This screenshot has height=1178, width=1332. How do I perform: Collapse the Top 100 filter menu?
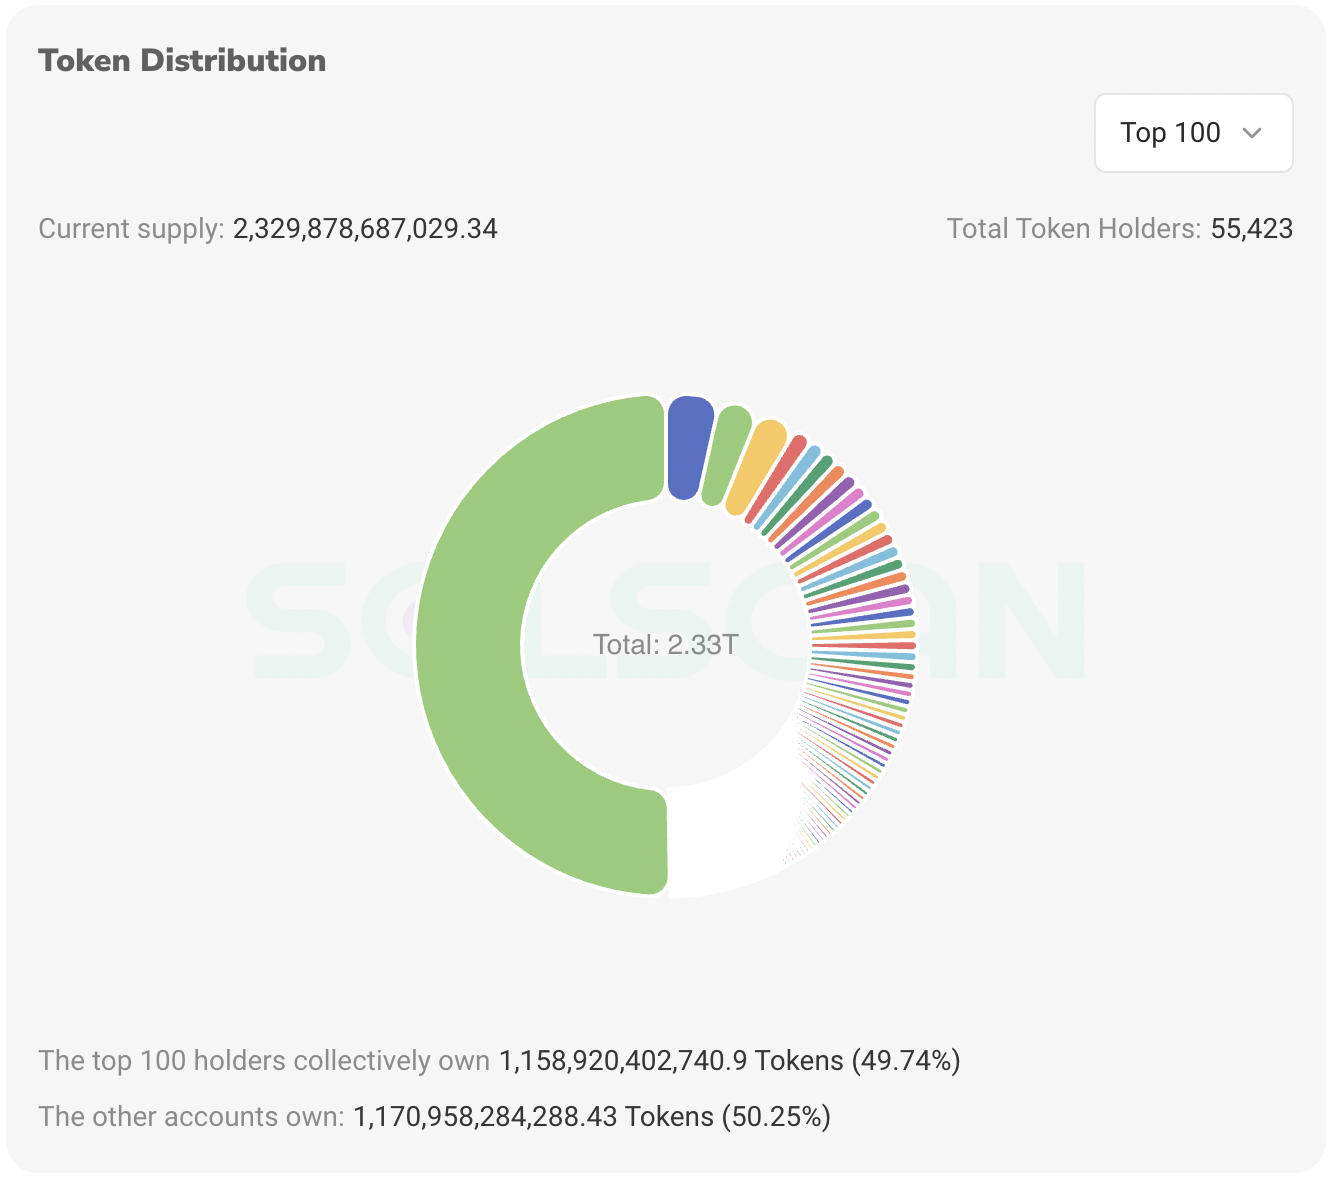(x=1192, y=133)
